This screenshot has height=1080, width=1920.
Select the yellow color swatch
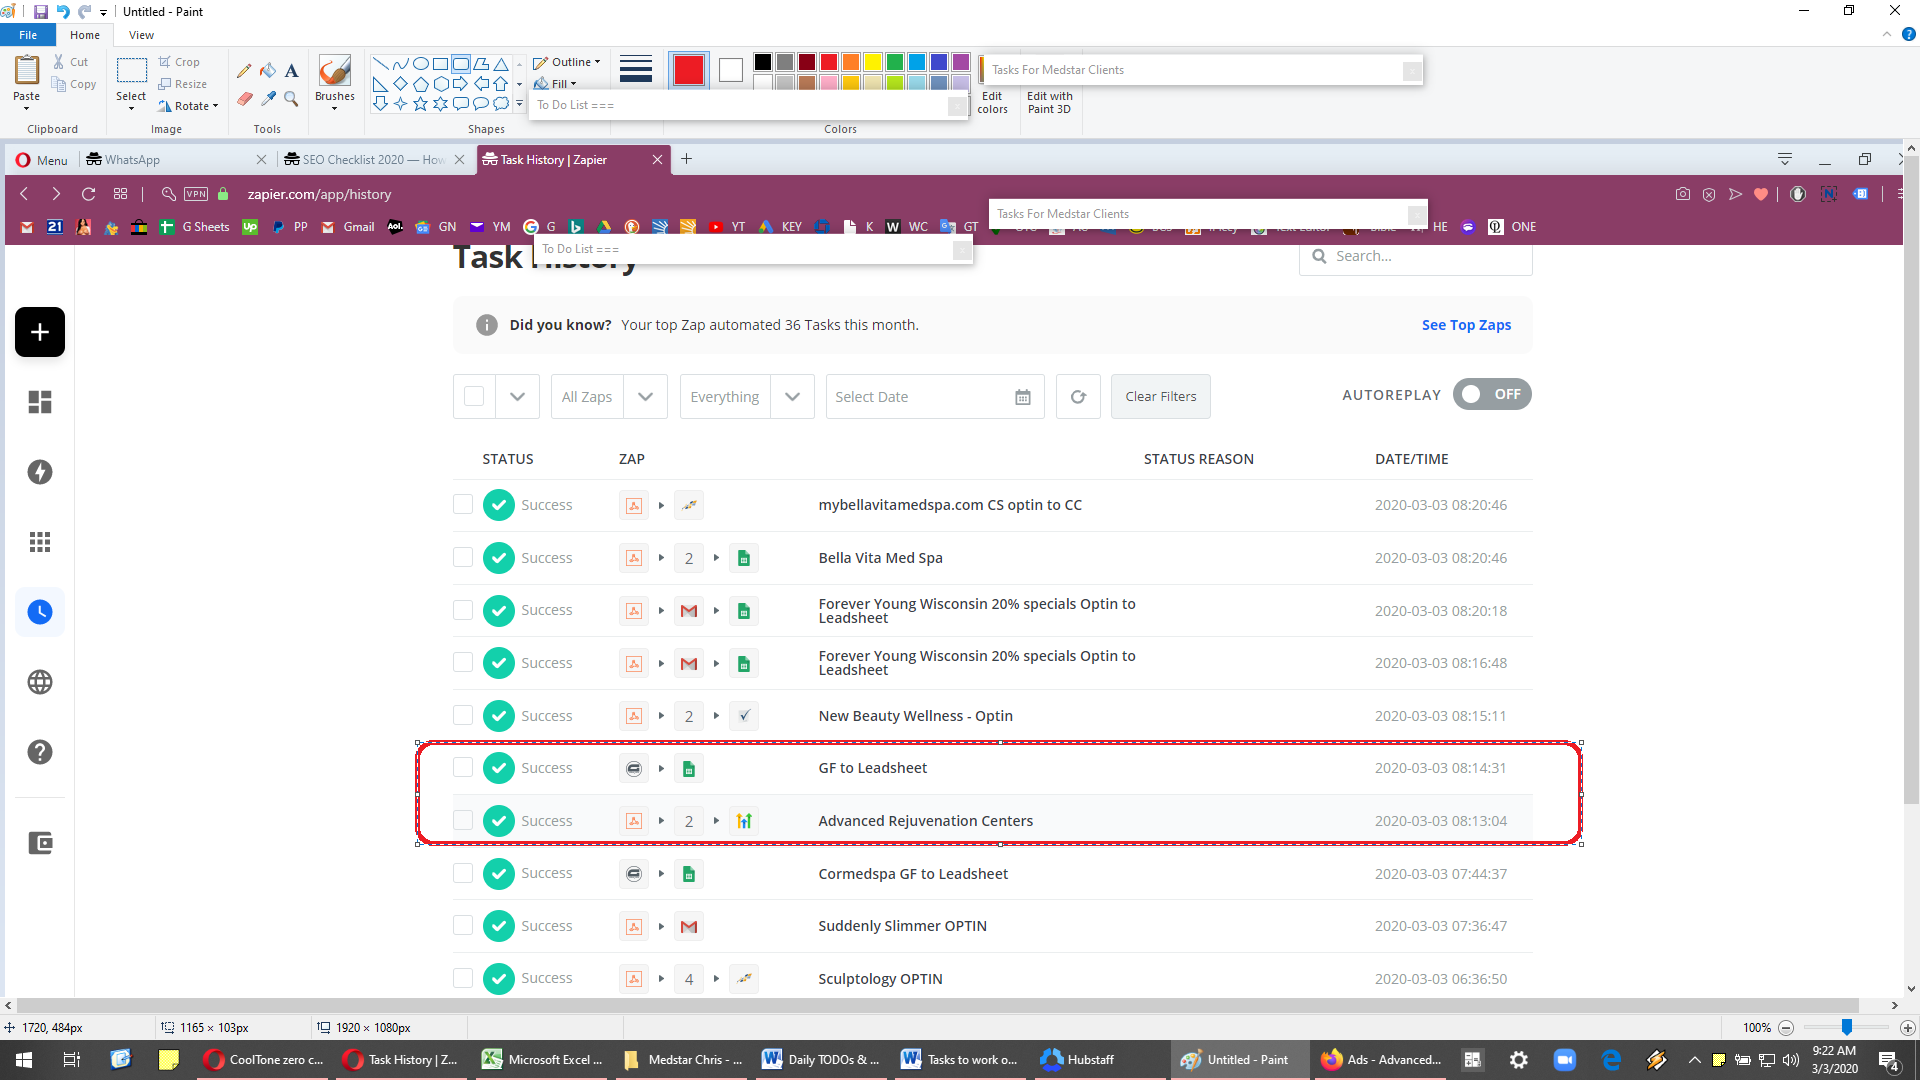pos(873,62)
